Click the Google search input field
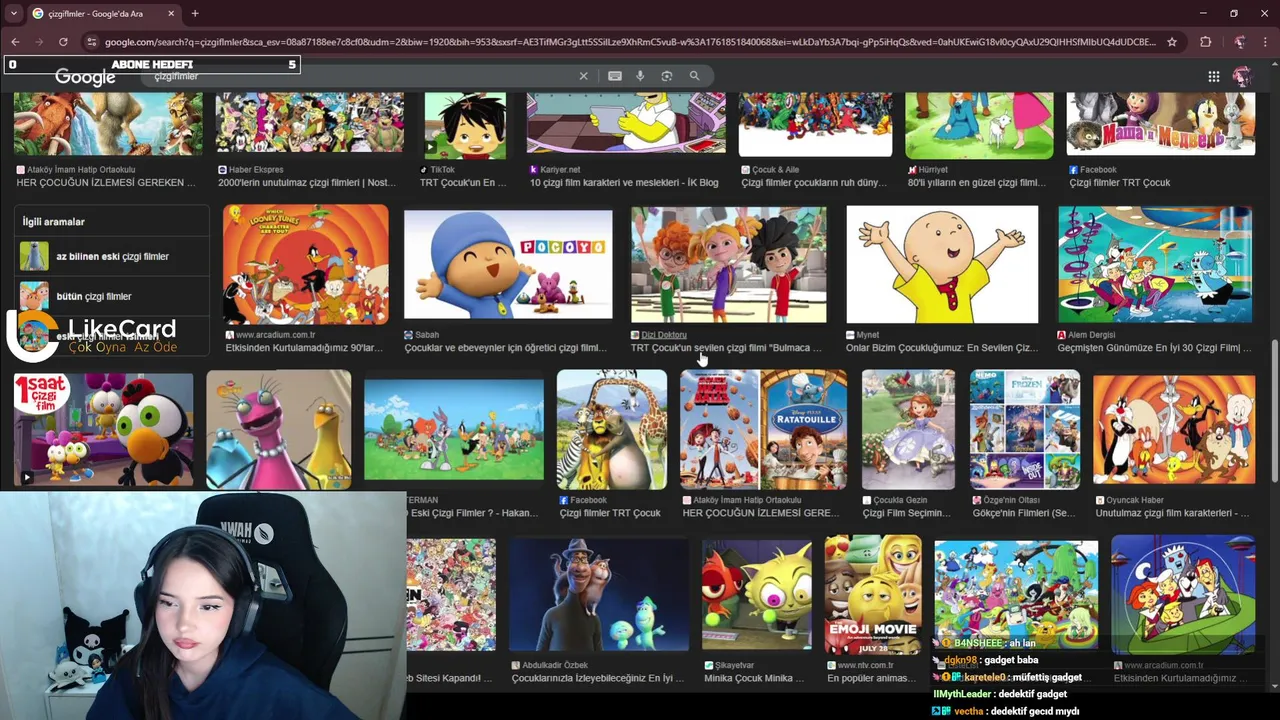Image resolution: width=1280 pixels, height=720 pixels. point(360,76)
